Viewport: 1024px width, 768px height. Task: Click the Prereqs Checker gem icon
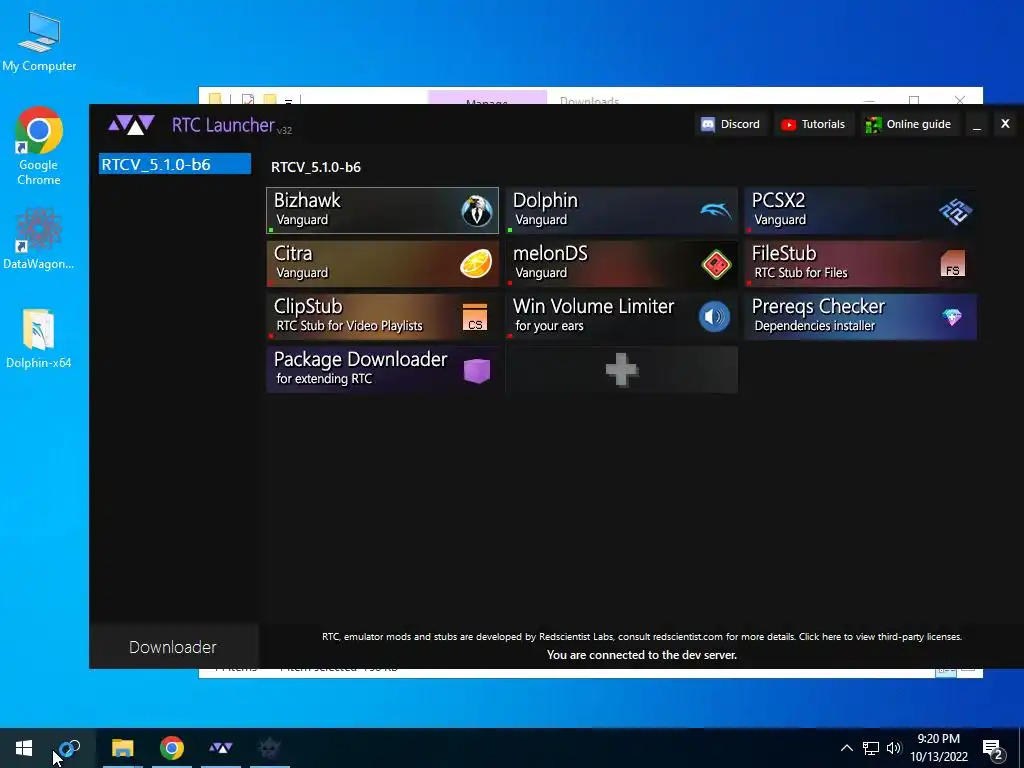(x=952, y=317)
